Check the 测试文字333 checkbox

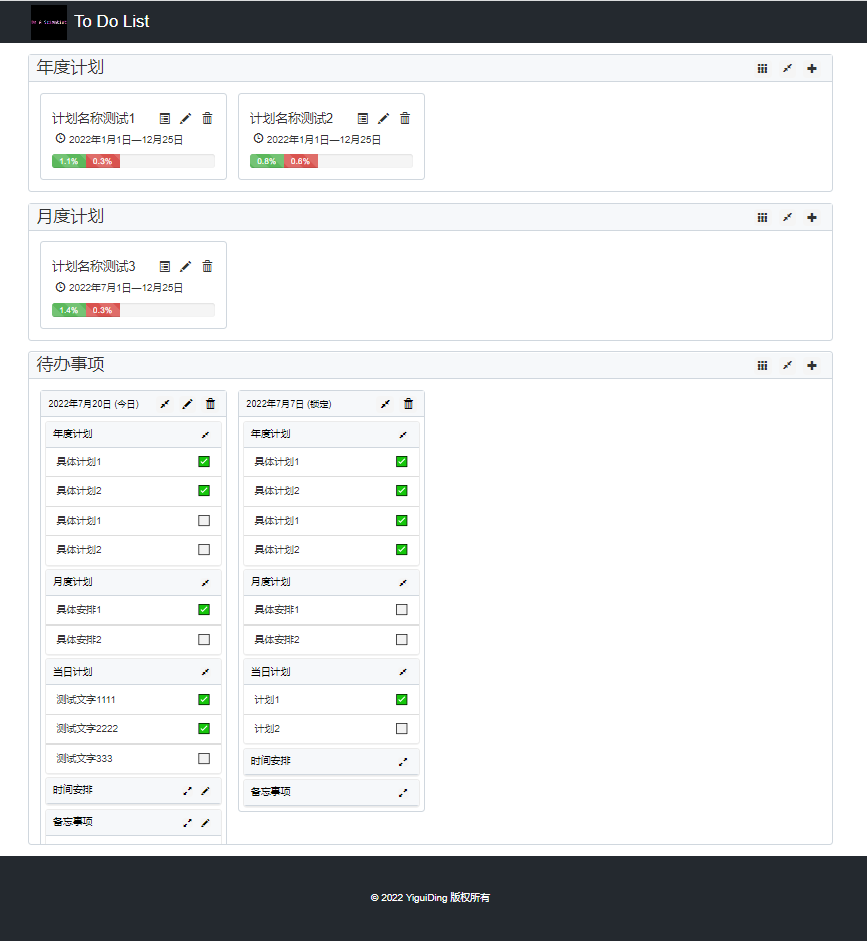204,759
